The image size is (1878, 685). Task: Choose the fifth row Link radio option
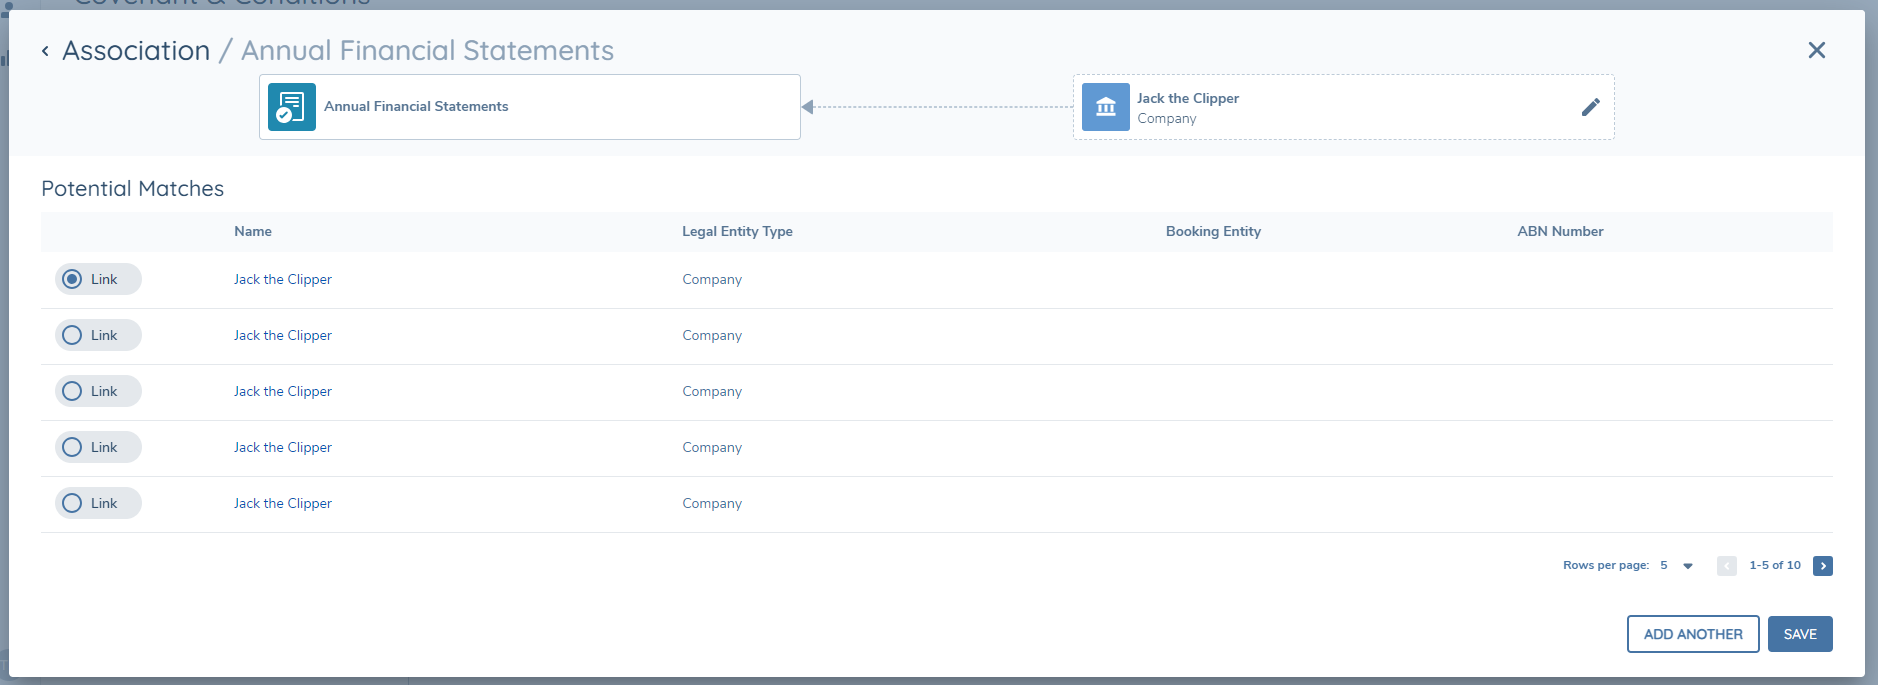(x=72, y=503)
